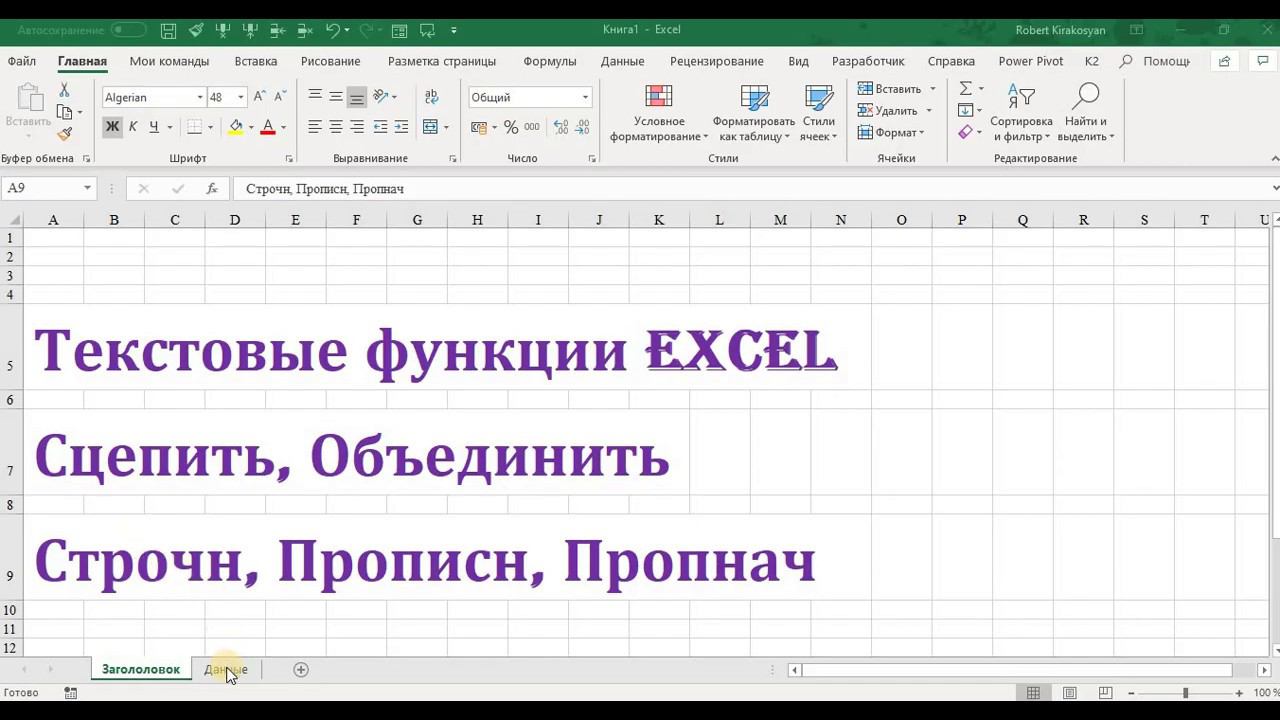Open the Insert Function fx dialog
Viewport: 1280px width, 720px height.
click(x=212, y=188)
